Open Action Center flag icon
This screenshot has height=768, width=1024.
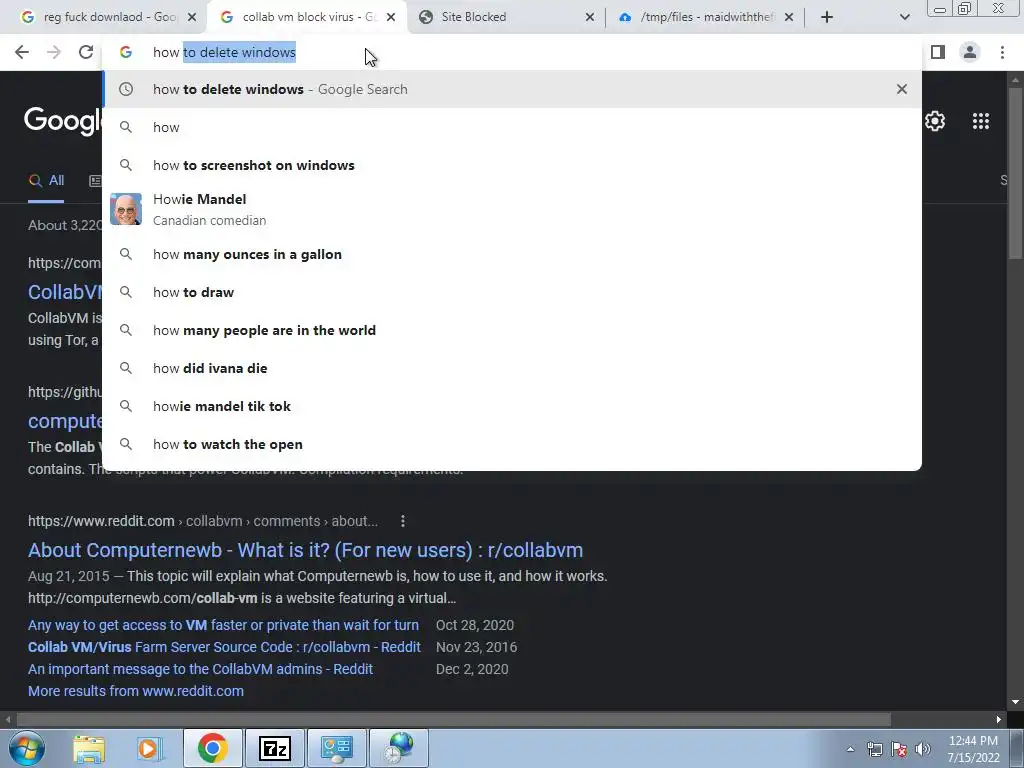point(899,749)
